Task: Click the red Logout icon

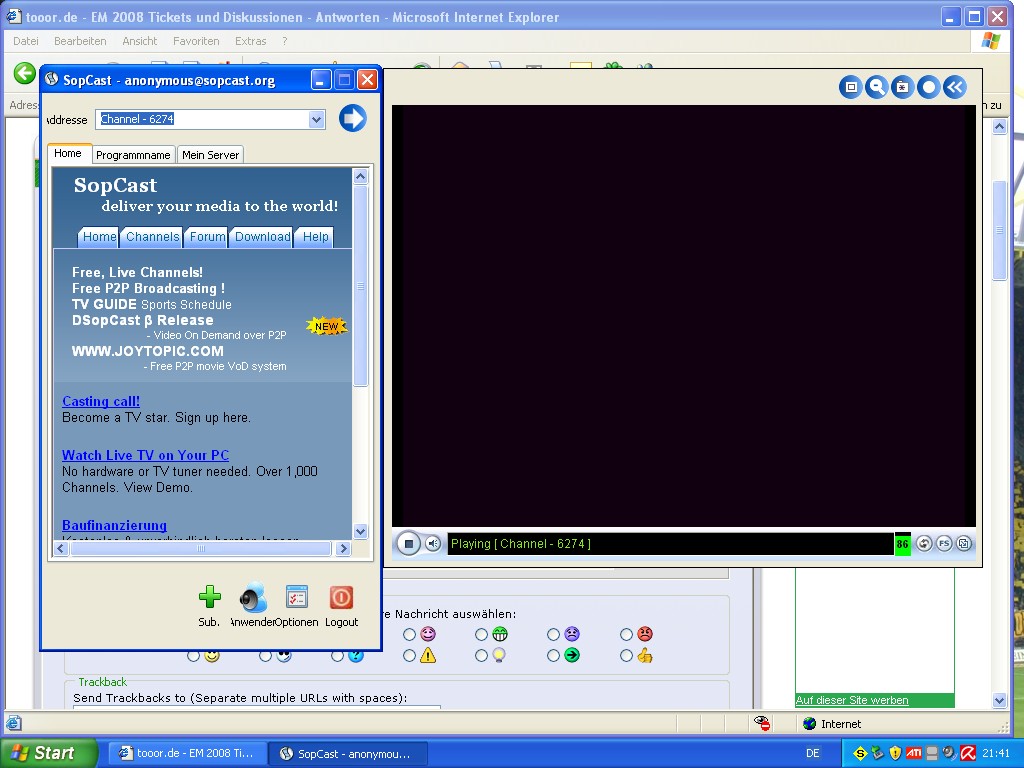Action: point(341,598)
